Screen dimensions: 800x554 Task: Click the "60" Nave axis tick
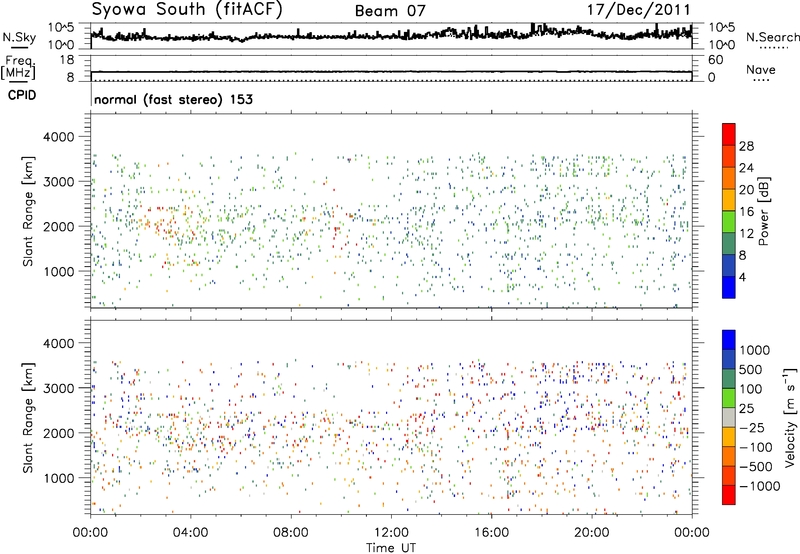(x=715, y=60)
